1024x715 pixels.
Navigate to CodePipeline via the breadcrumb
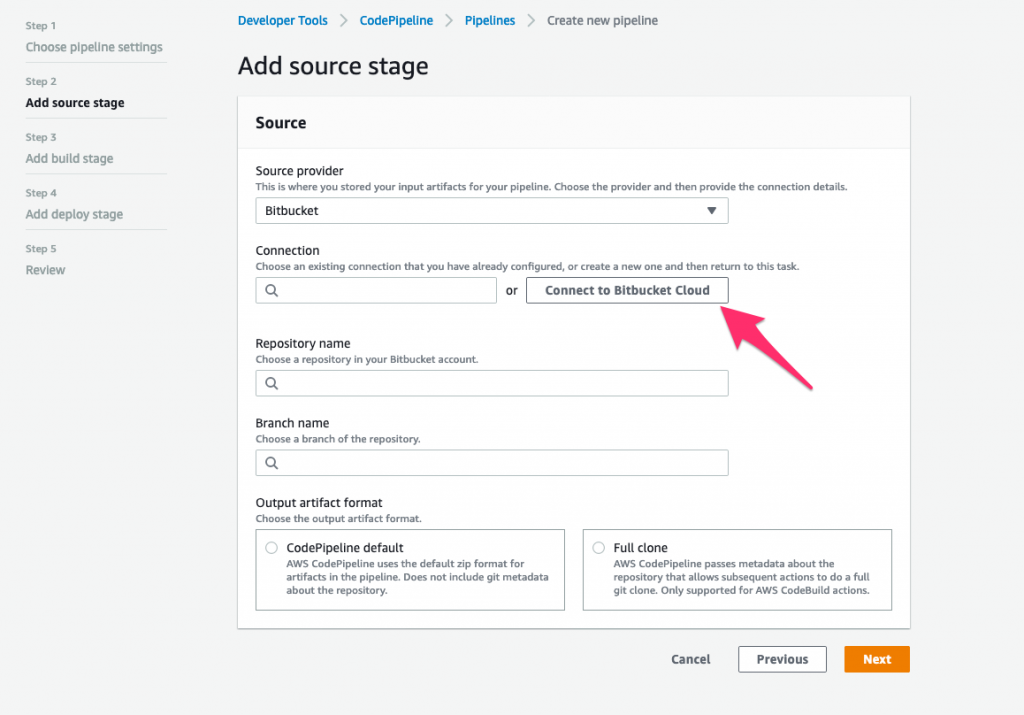[396, 20]
